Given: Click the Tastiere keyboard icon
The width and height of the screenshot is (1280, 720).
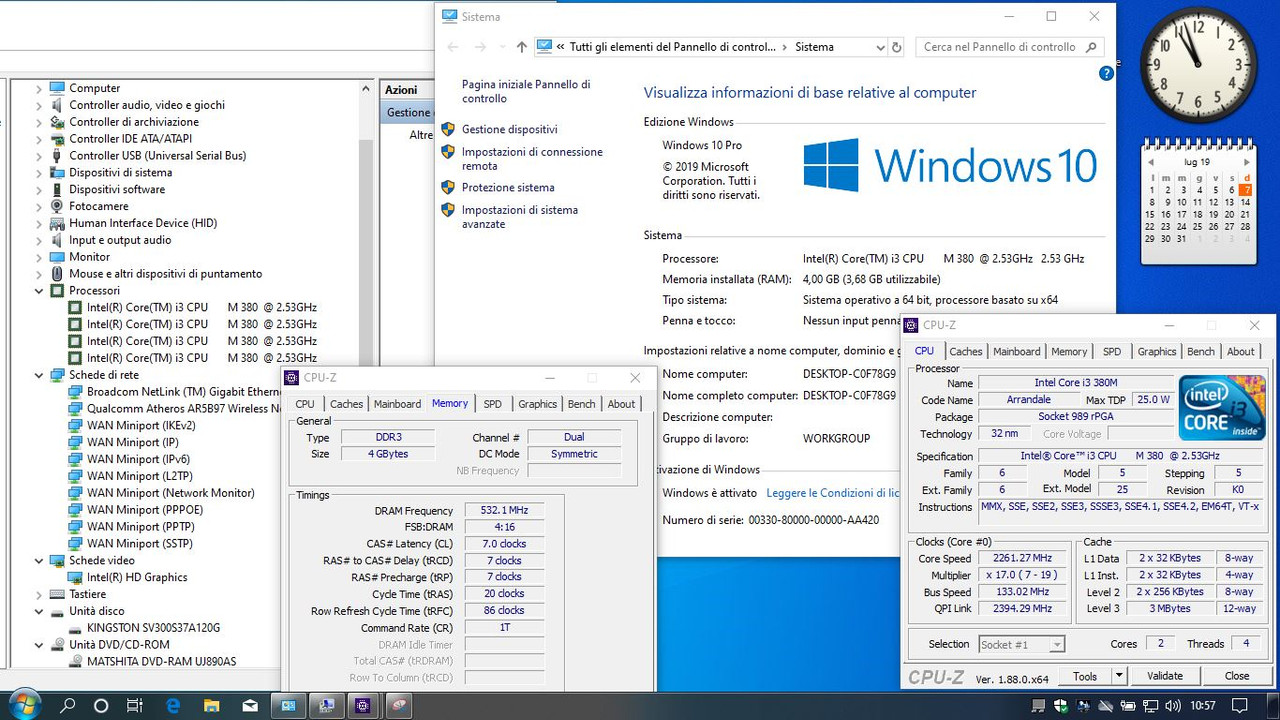Looking at the screenshot, I should point(57,594).
